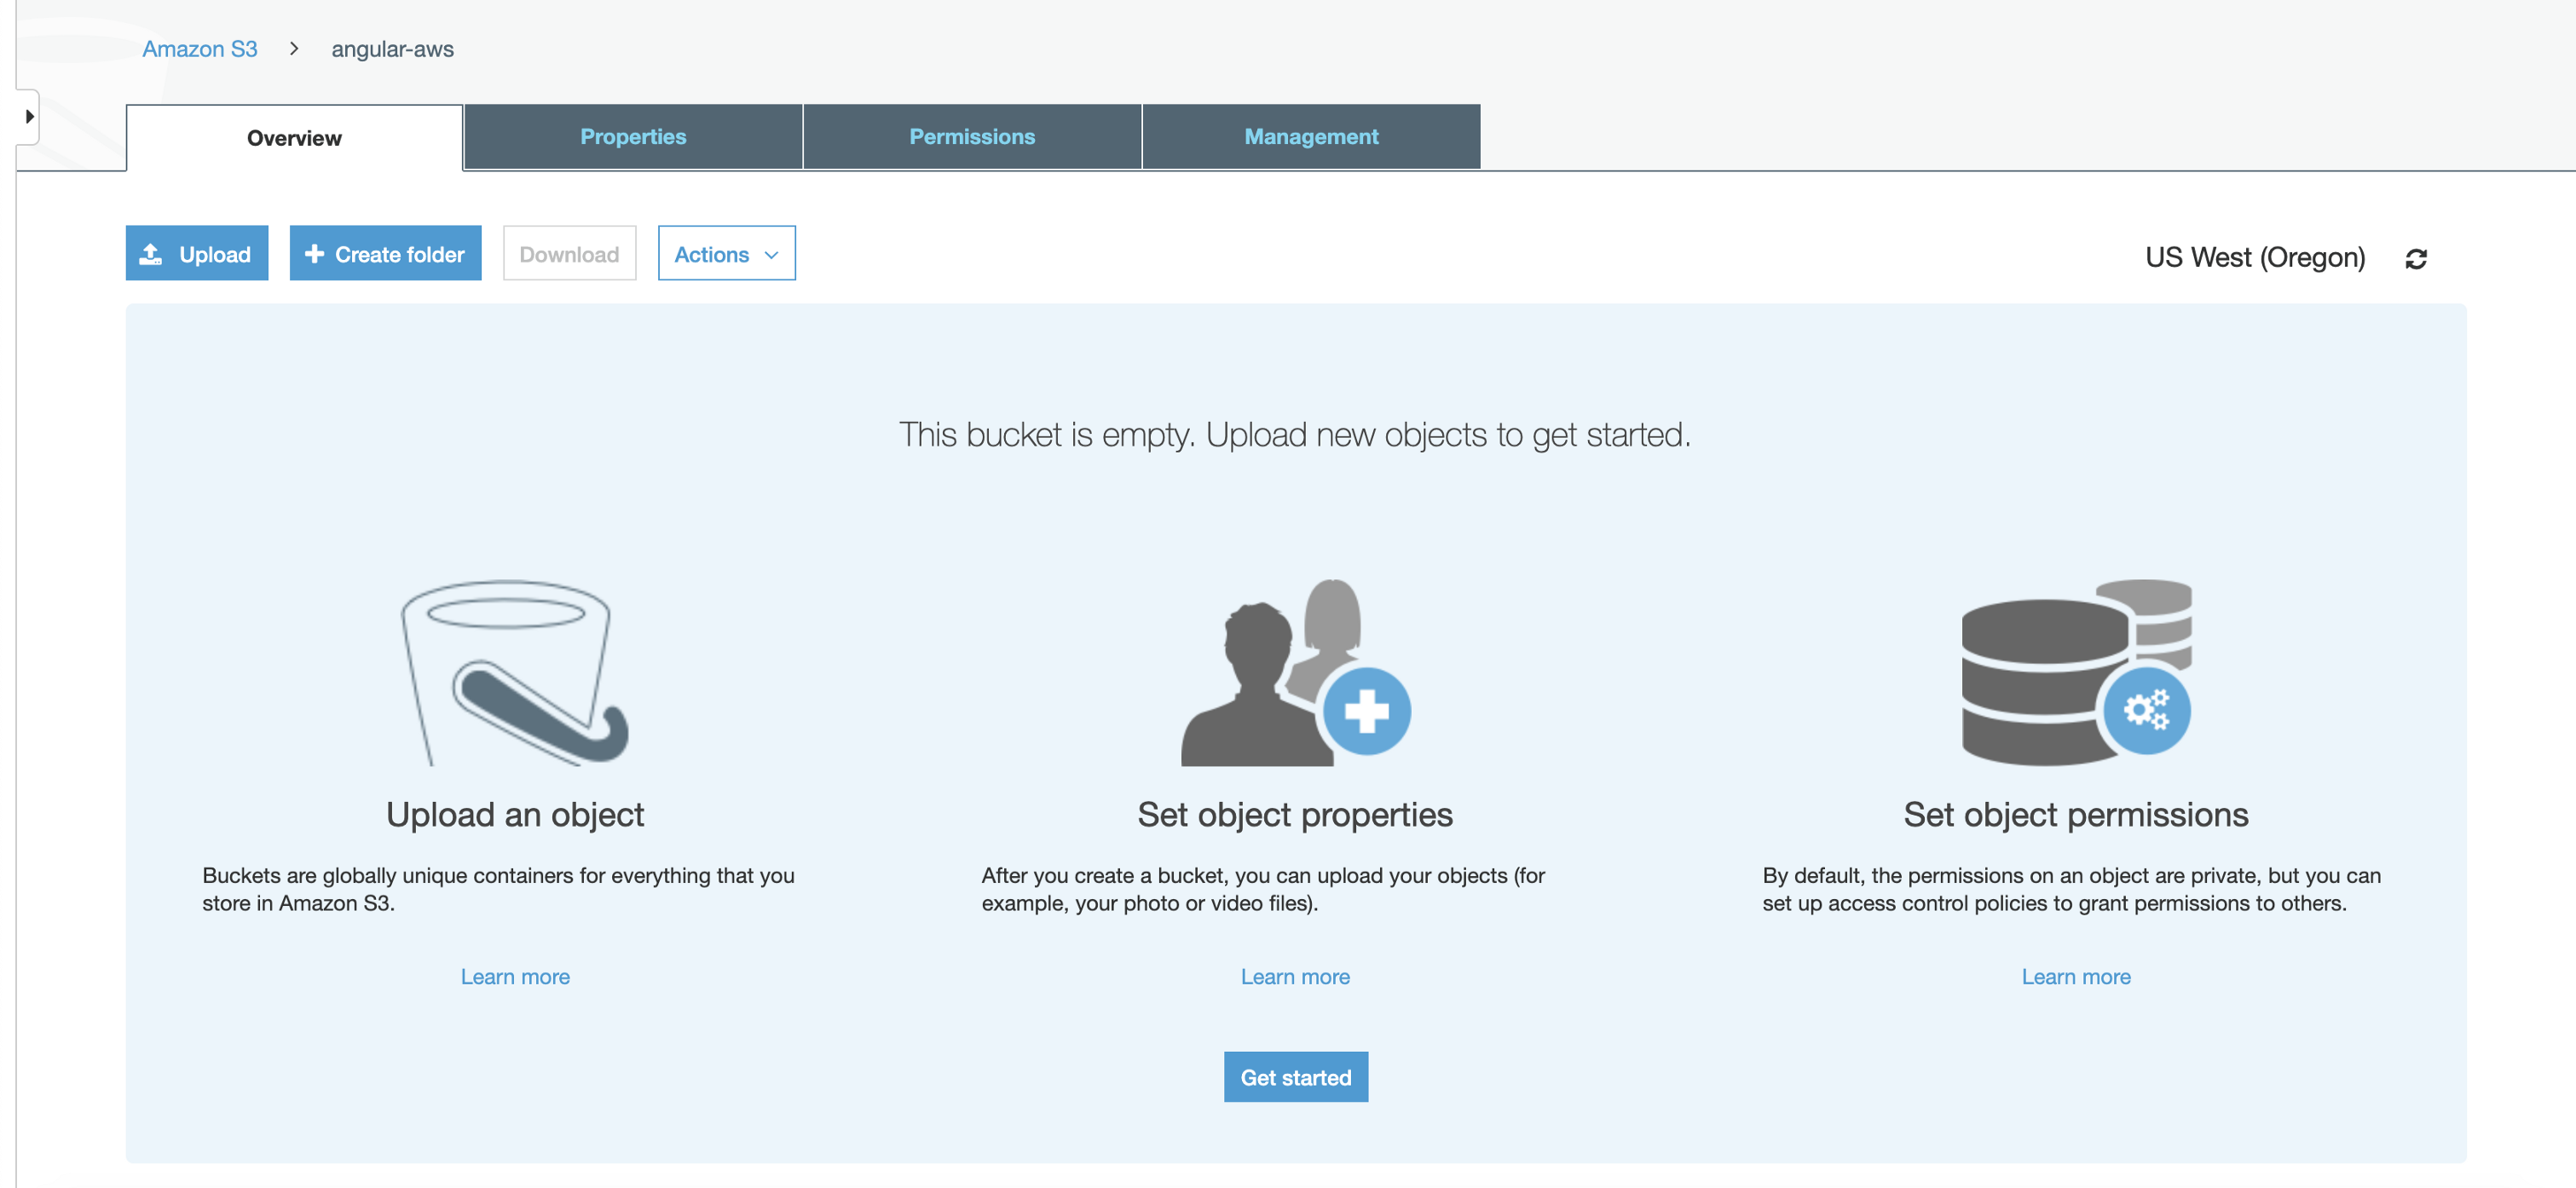2576x1188 pixels.
Task: Click the refresh icon beside US West (Oregon)
Action: pyautogui.click(x=2415, y=259)
